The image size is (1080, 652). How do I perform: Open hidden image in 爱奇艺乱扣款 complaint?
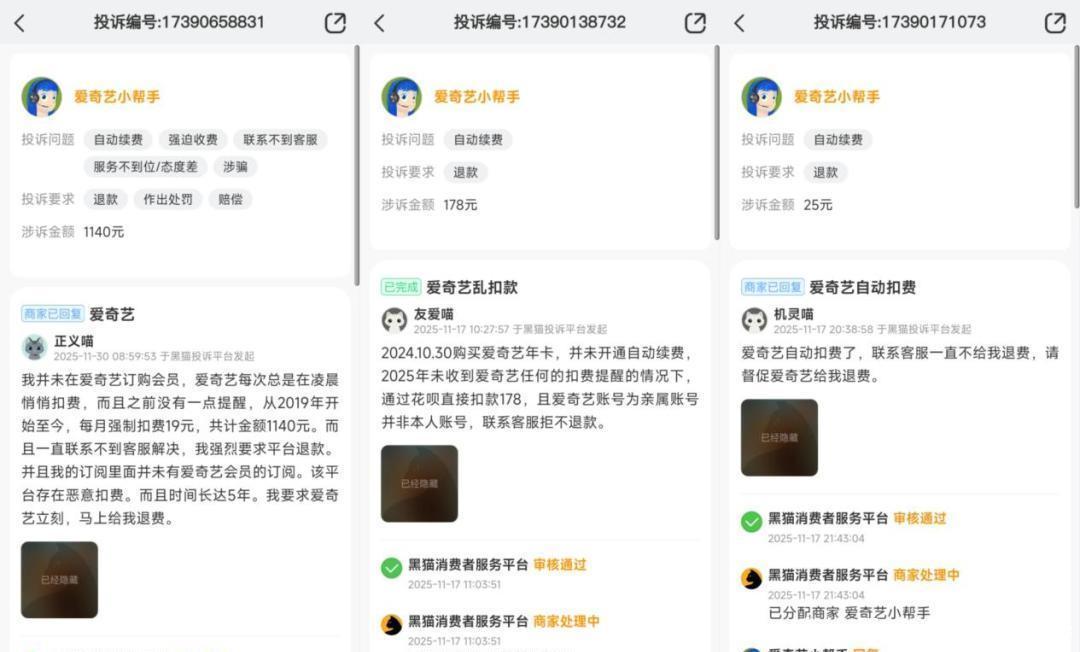419,483
